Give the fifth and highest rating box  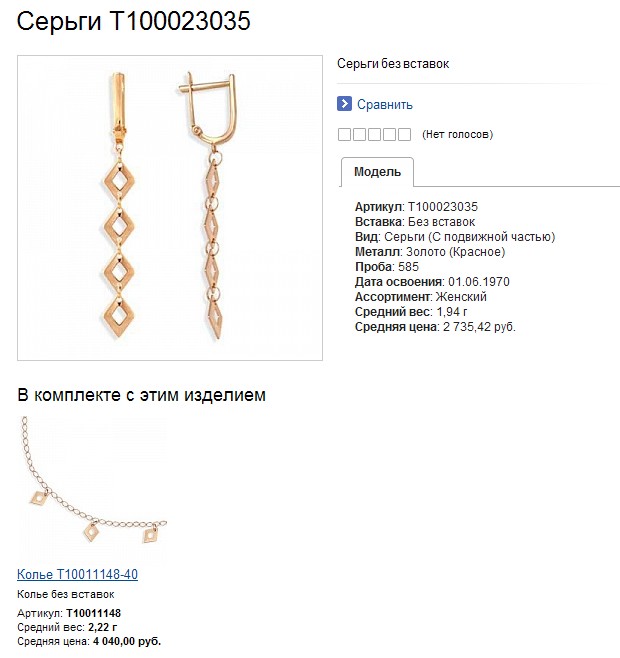click(x=405, y=135)
